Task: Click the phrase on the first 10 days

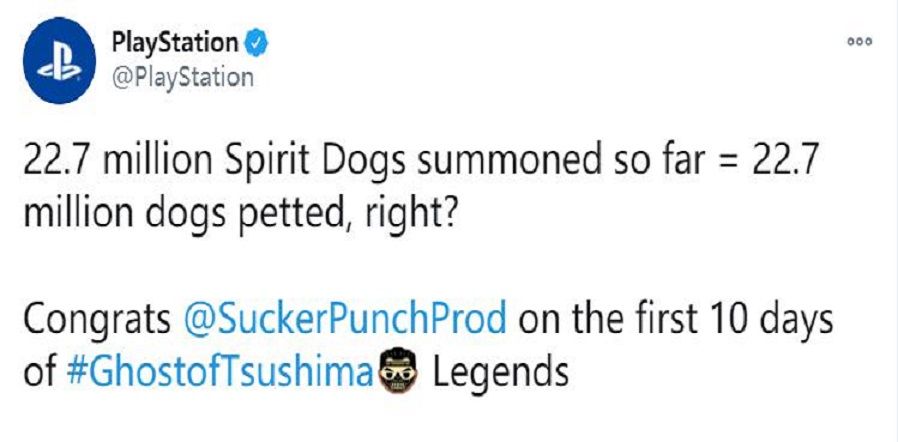Action: 676,320
